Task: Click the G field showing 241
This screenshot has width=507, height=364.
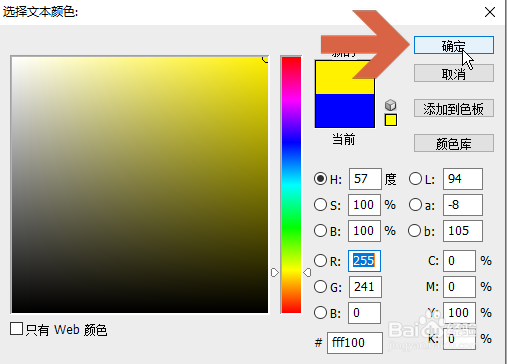Action: coord(365,287)
